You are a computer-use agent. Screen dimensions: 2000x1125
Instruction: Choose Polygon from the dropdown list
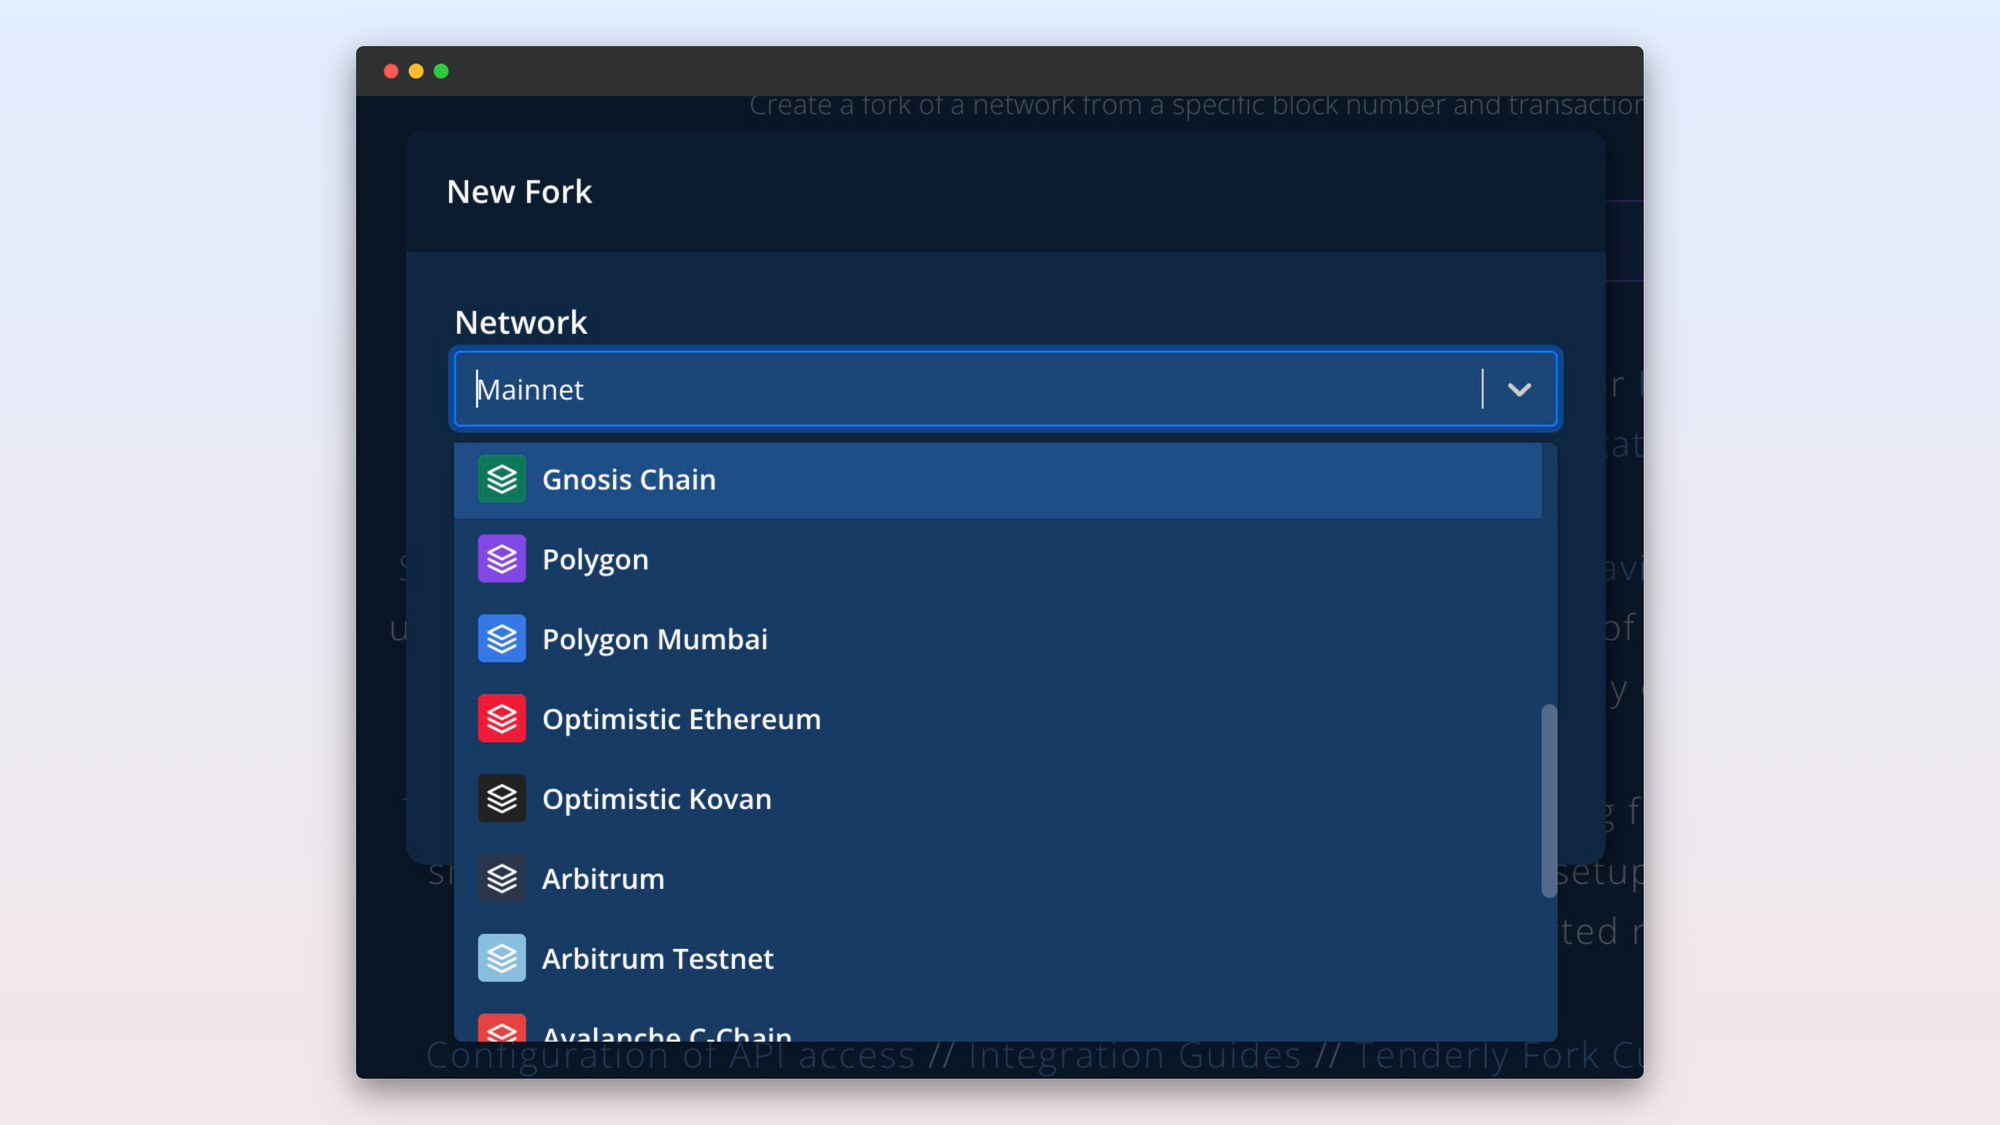[x=595, y=560]
